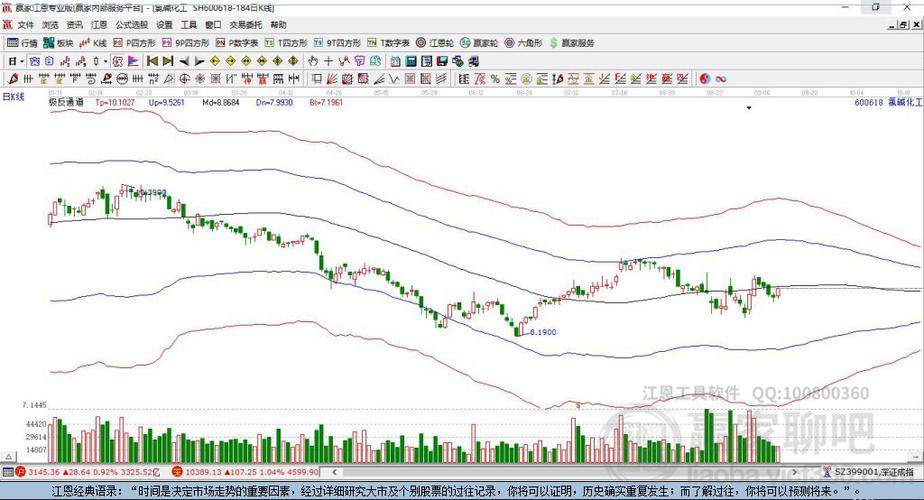This screenshot has width=924, height=500.
Task: Click the empty square drawing icon
Action: click(316, 79)
